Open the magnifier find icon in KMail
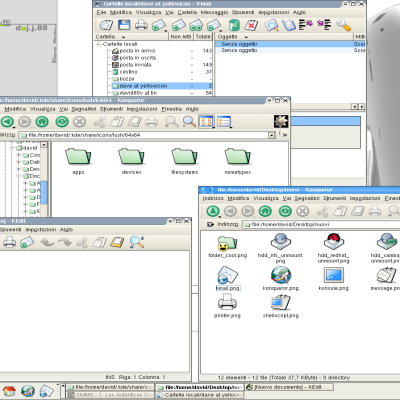Viewport: 400px width, 400px height. point(272,25)
